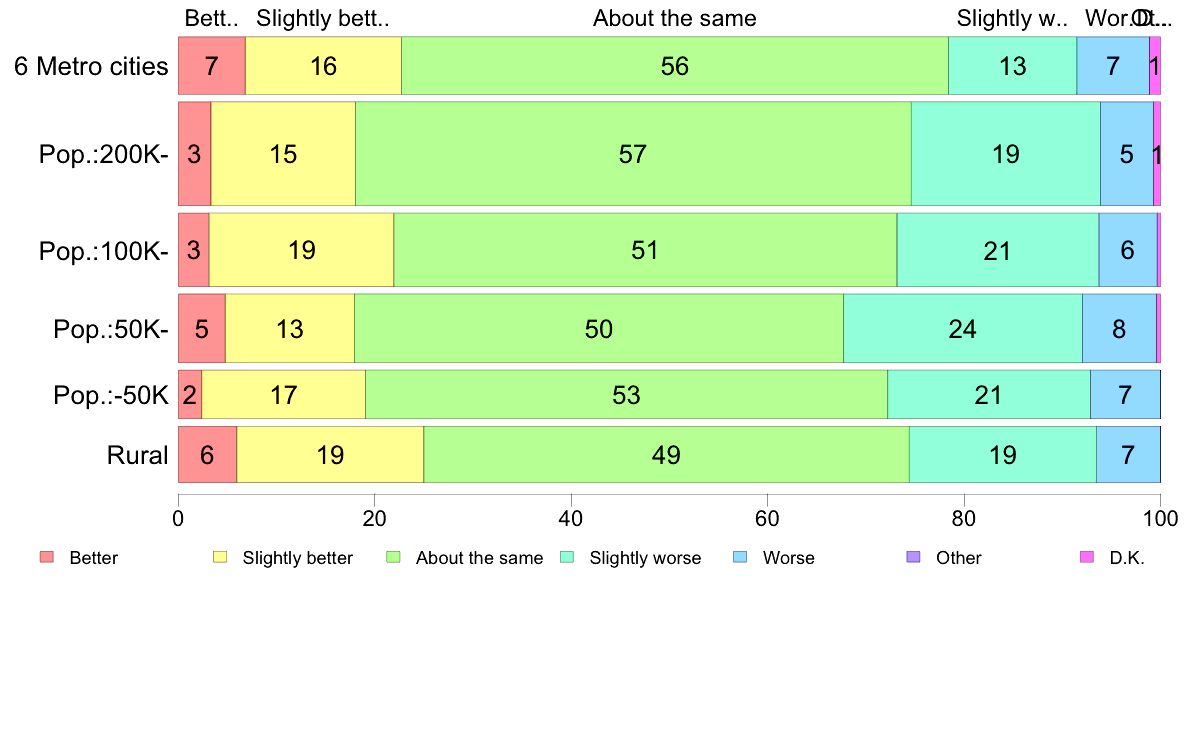Click the 40 tick on the x-axis
The width and height of the screenshot is (1188, 736).
tap(571, 518)
